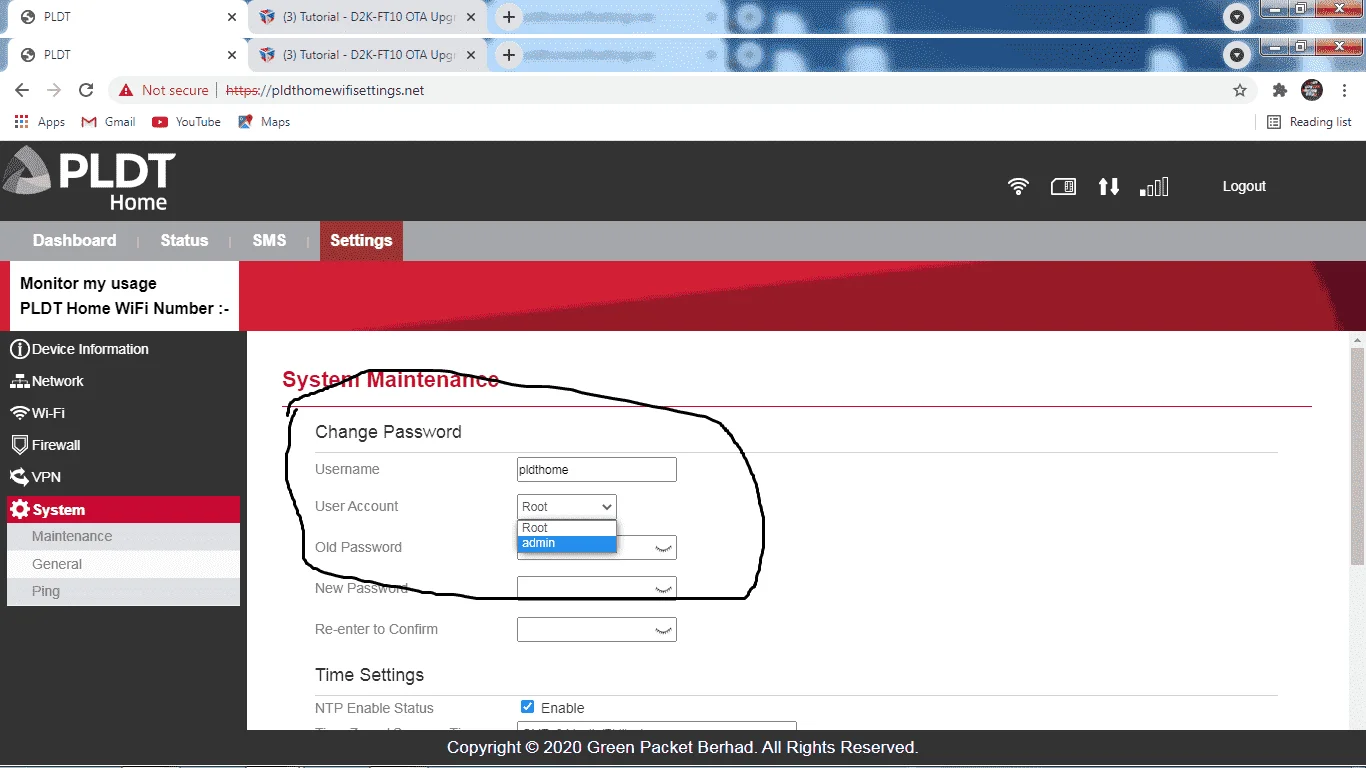Click the SIM card status icon
The width and height of the screenshot is (1366, 768).
[1063, 186]
